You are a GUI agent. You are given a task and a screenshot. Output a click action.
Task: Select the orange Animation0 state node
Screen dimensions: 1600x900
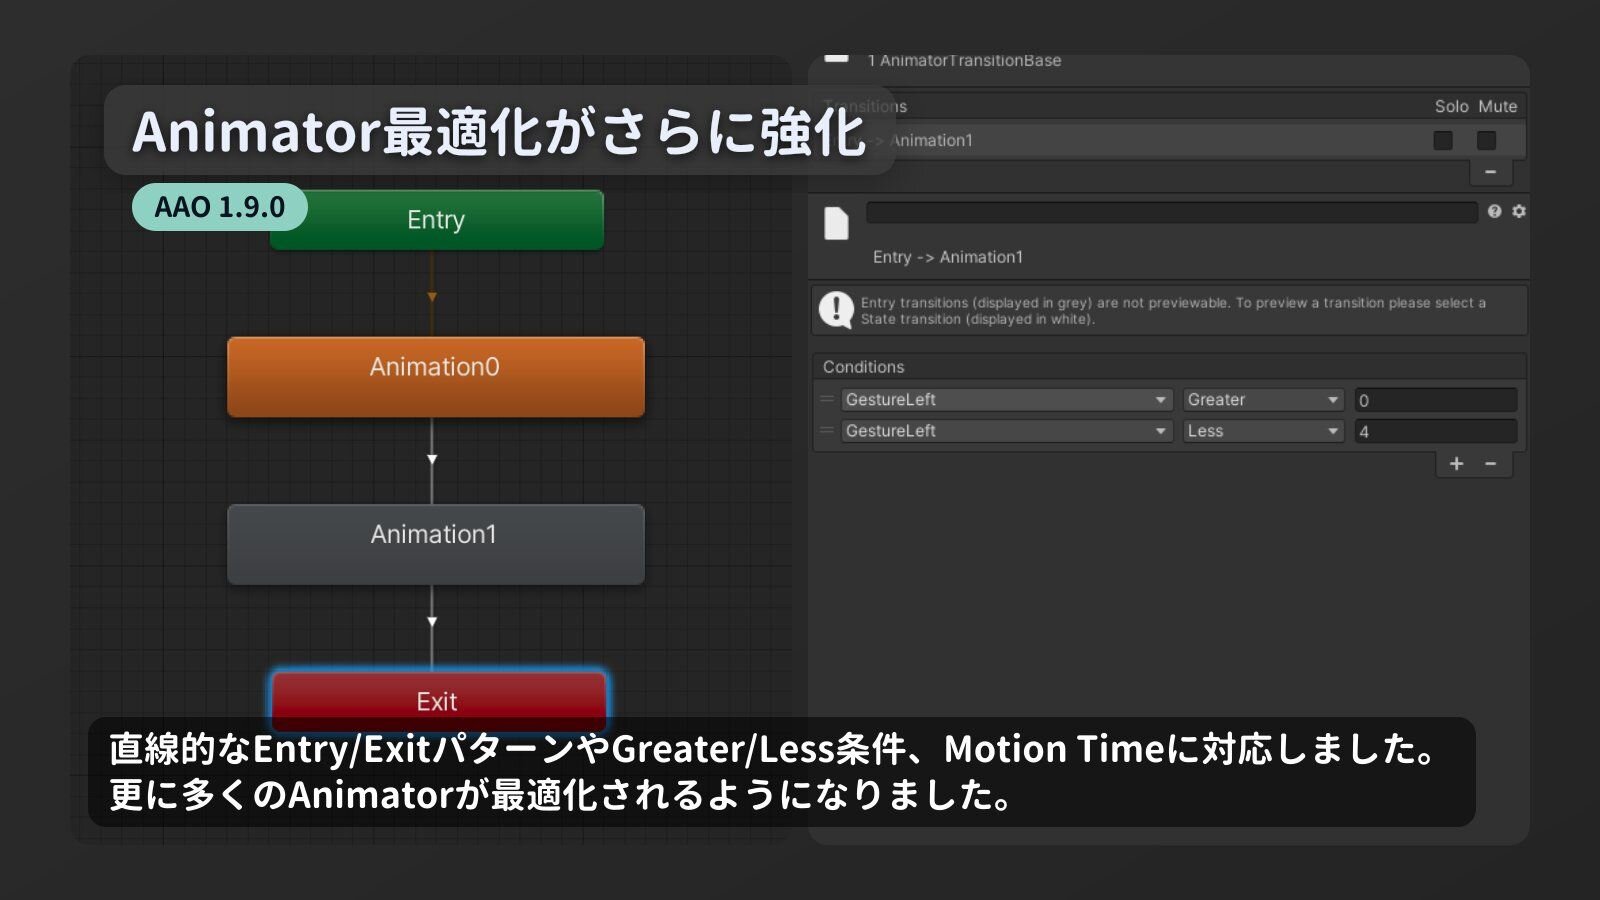[435, 376]
